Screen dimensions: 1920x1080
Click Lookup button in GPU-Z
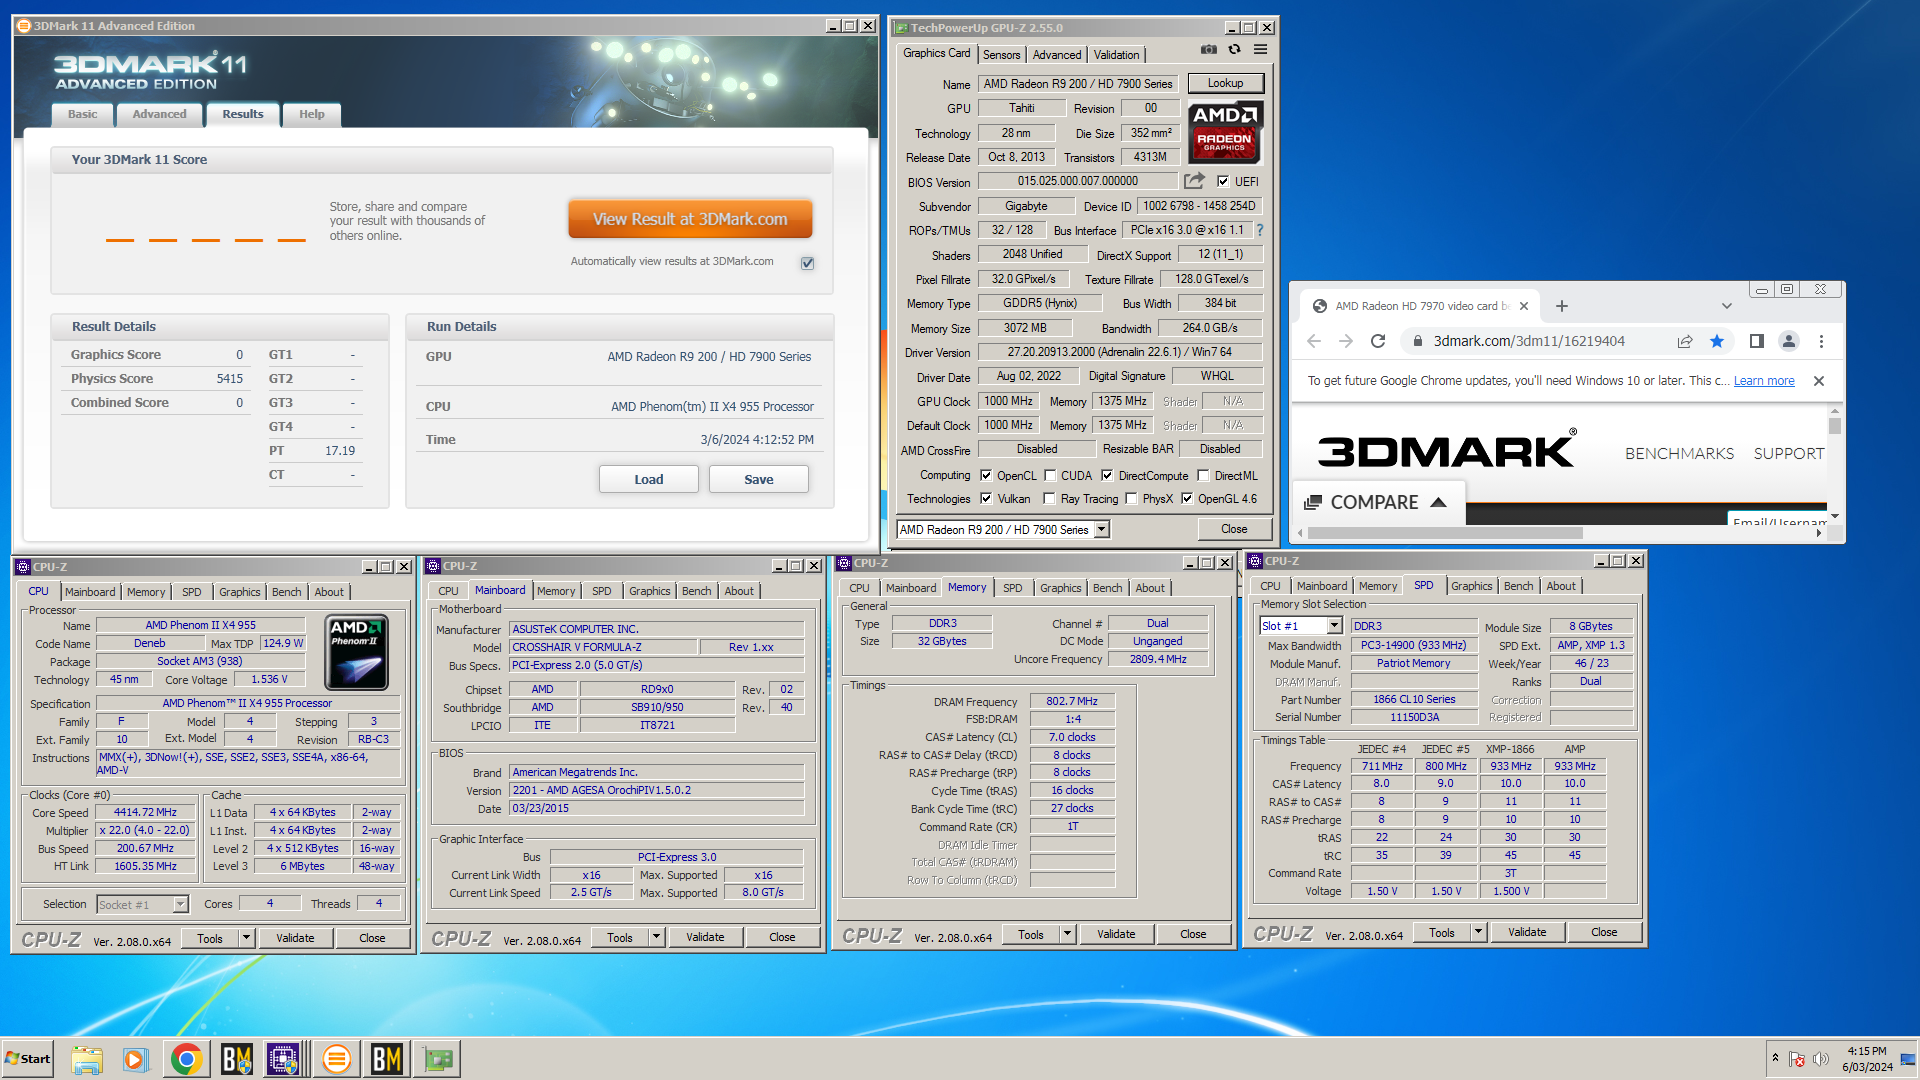pos(1225,84)
